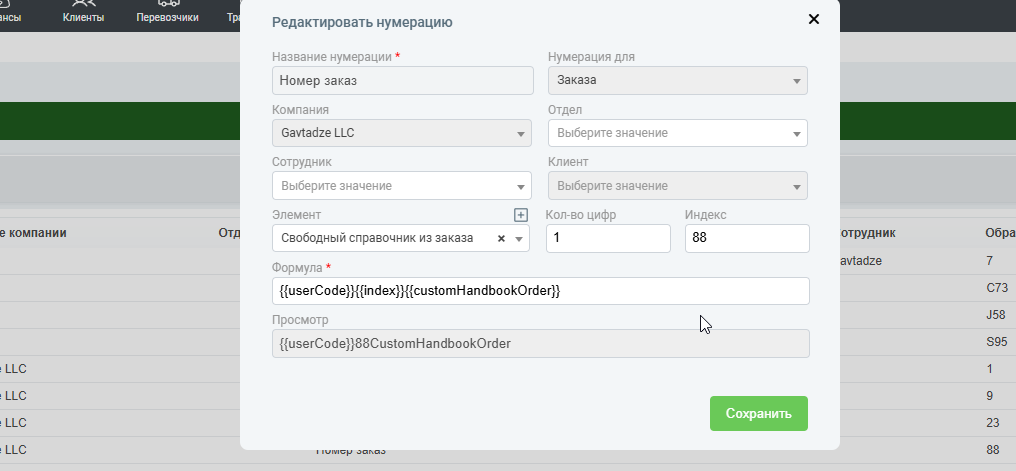Click the Редактировать нумерацию dialog title
The width and height of the screenshot is (1016, 471).
362,22
